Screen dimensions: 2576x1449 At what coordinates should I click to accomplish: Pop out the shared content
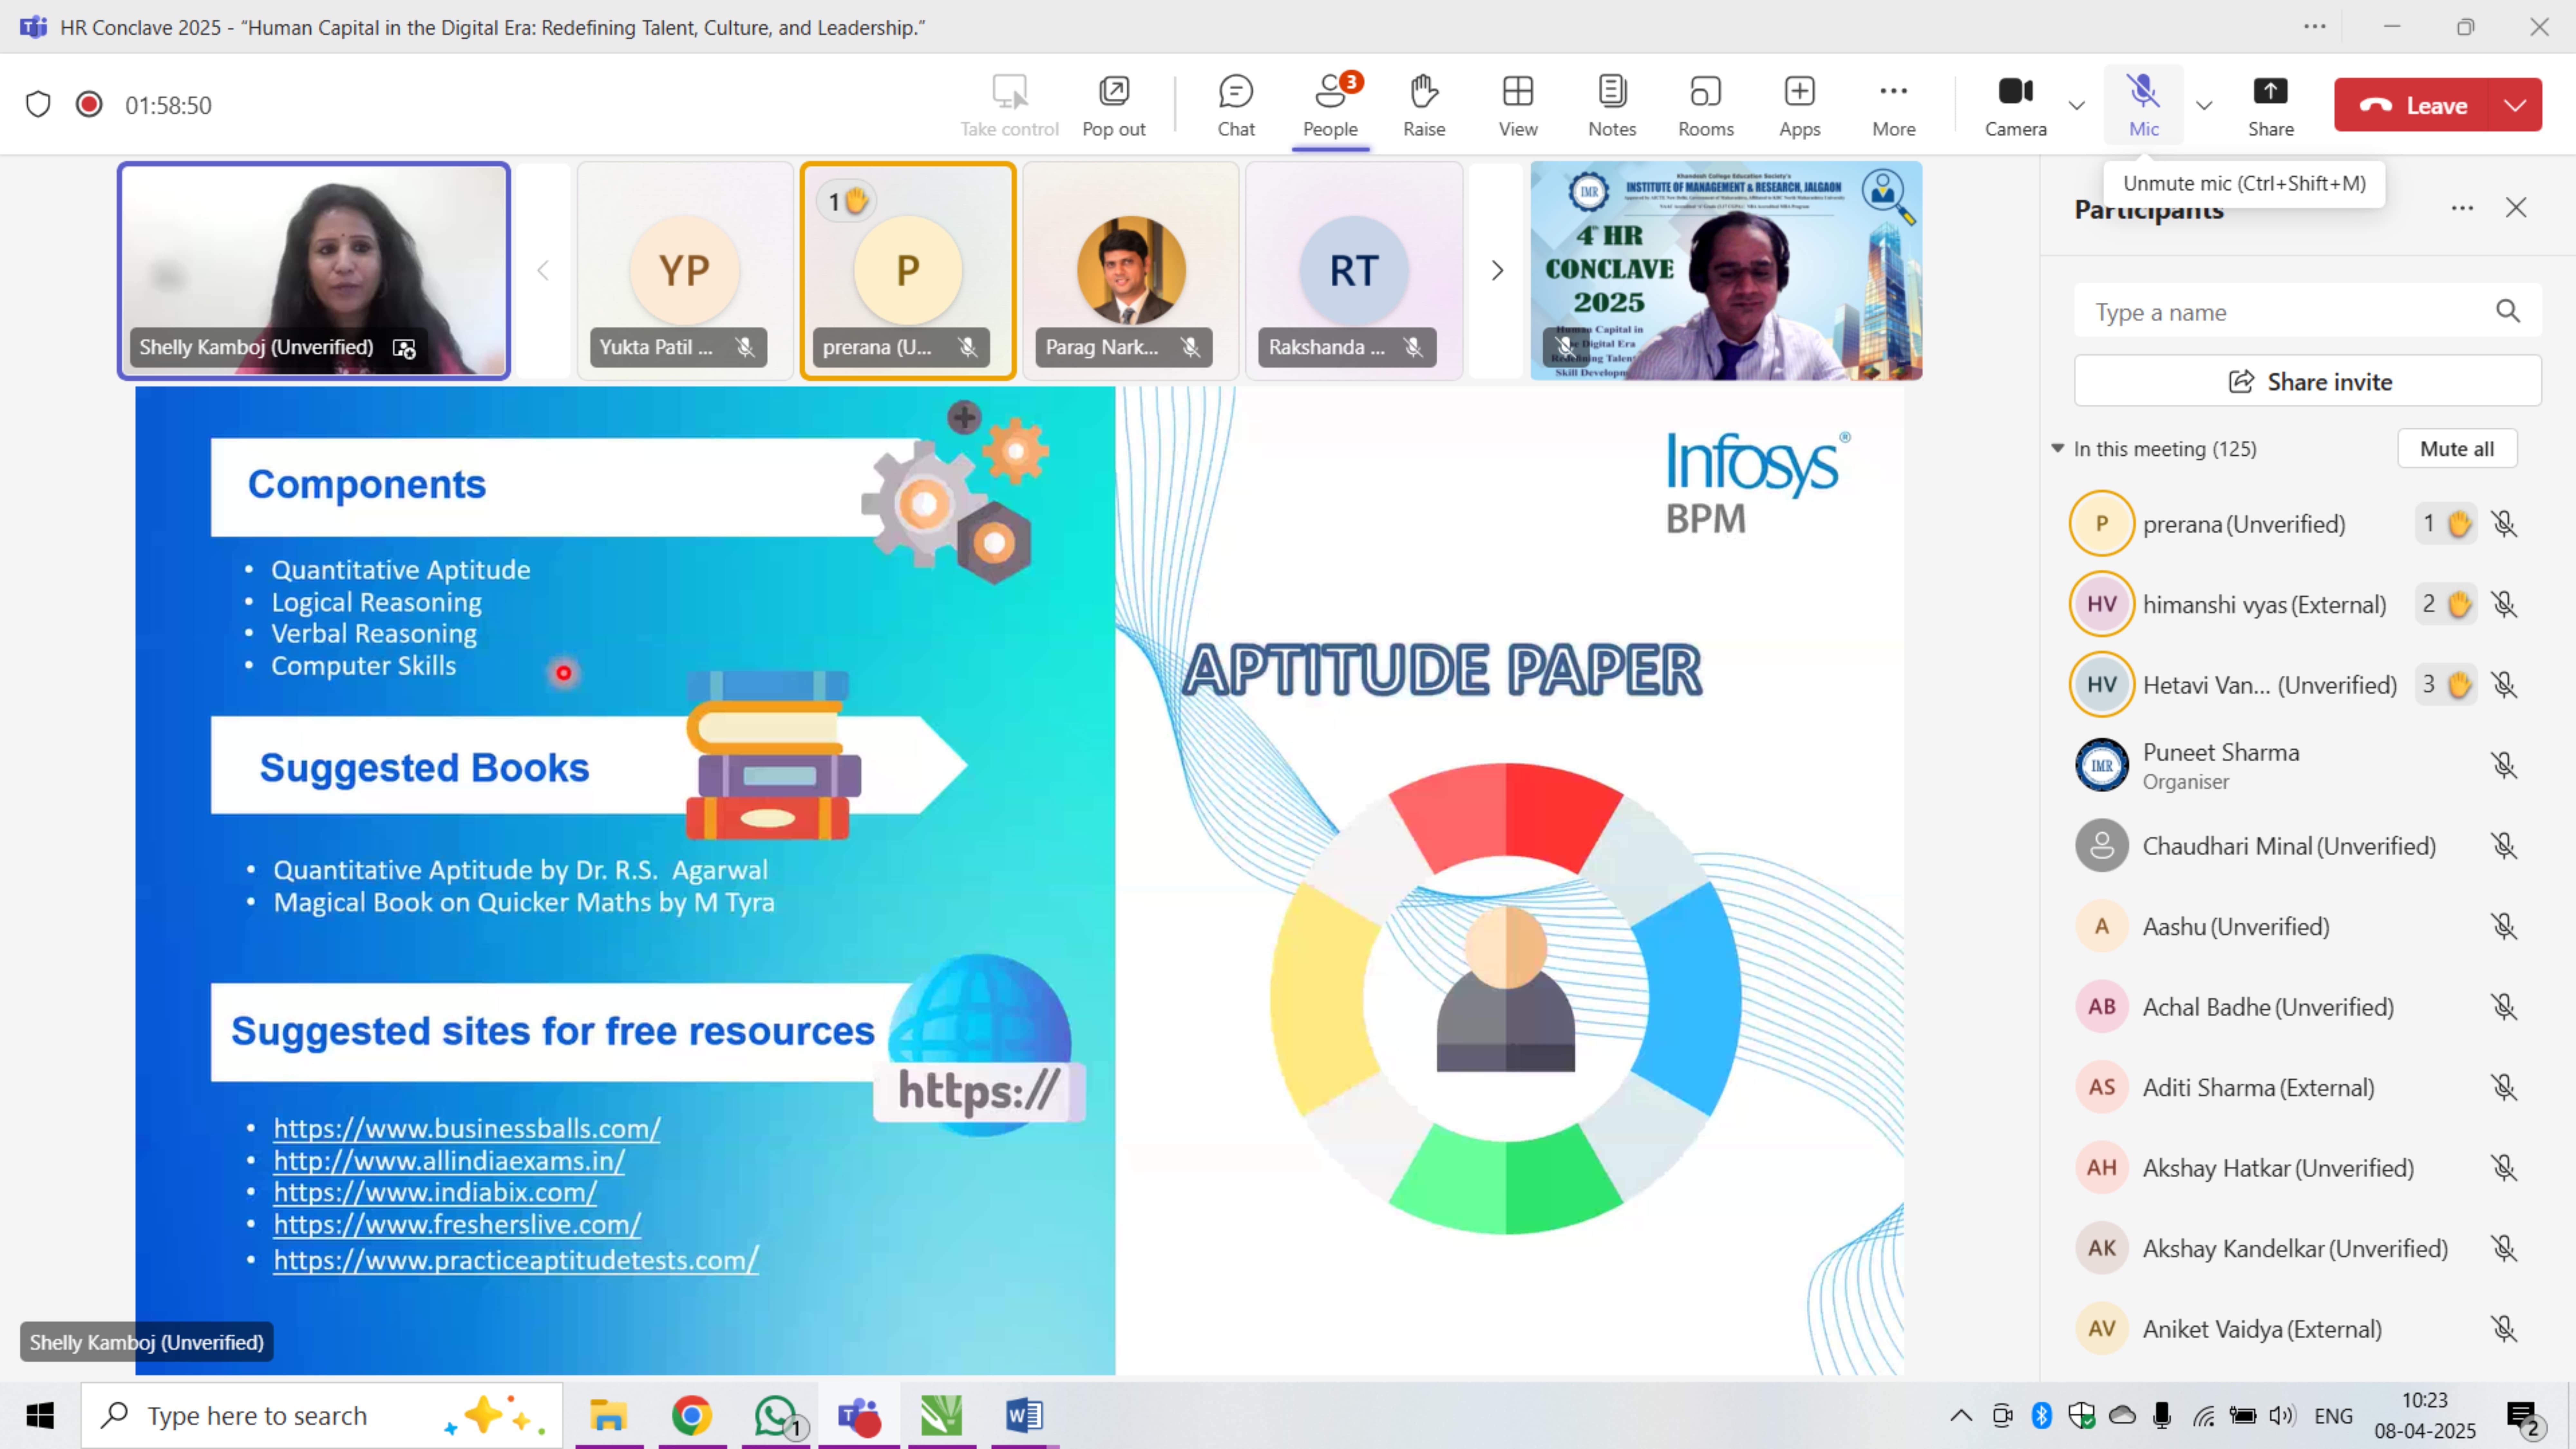(x=1114, y=105)
